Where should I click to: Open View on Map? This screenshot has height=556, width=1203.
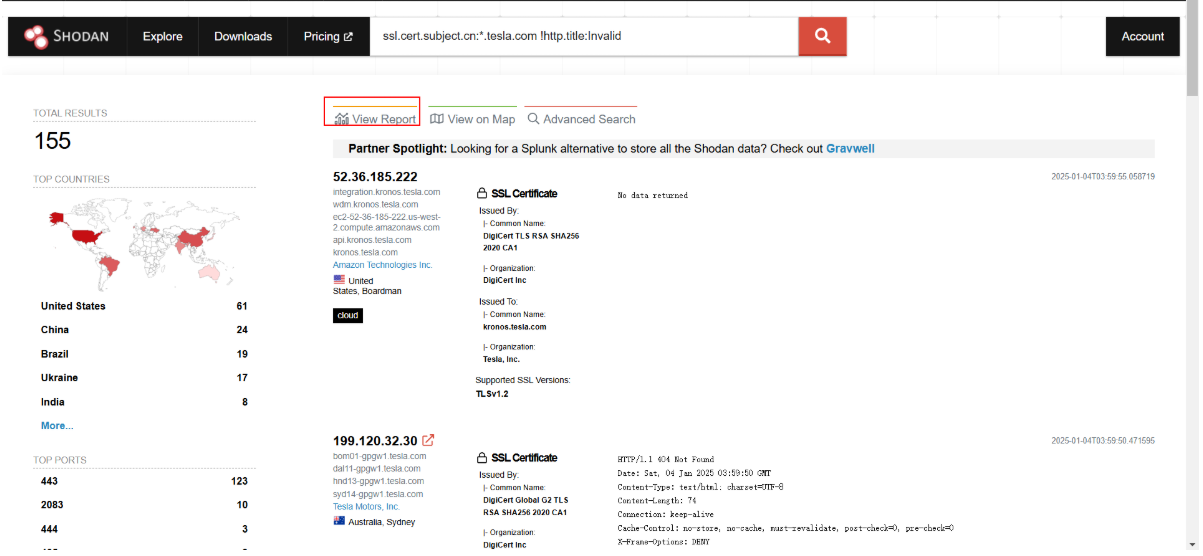pos(472,119)
